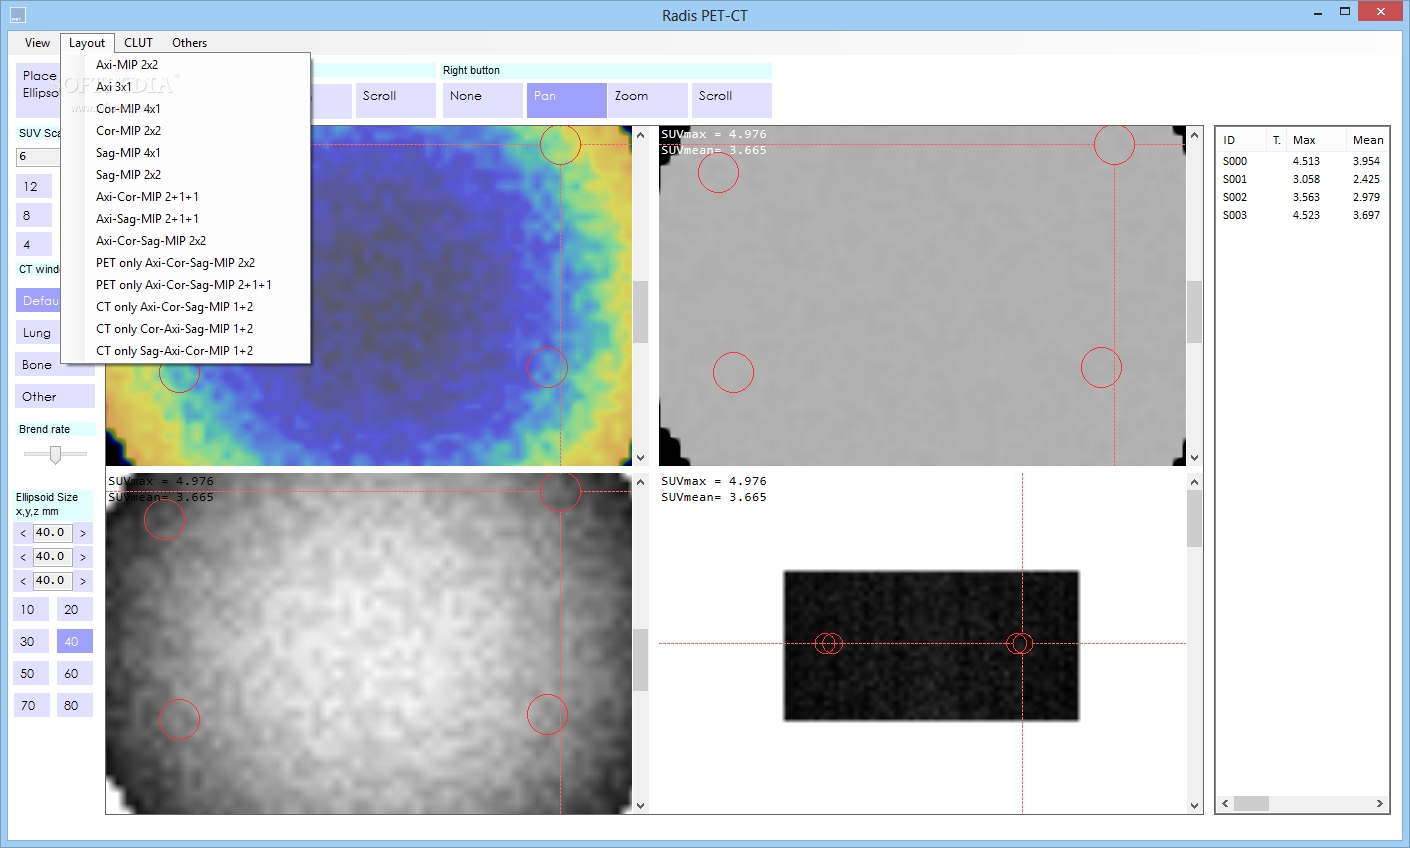This screenshot has height=848, width=1410.
Task: Set SUV scale to 4
Action: [x=34, y=245]
